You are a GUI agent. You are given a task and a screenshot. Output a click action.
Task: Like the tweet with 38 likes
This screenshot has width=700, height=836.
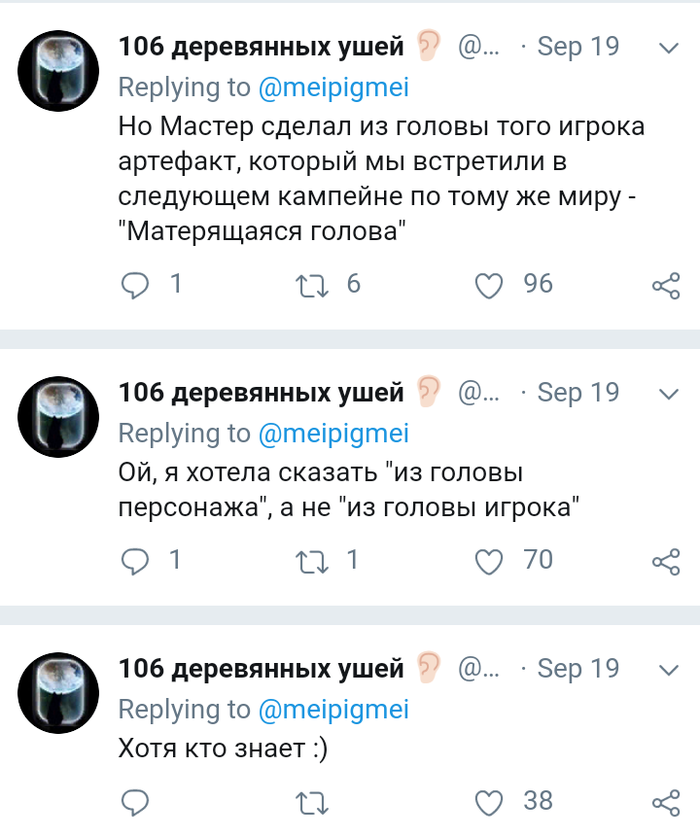point(488,802)
